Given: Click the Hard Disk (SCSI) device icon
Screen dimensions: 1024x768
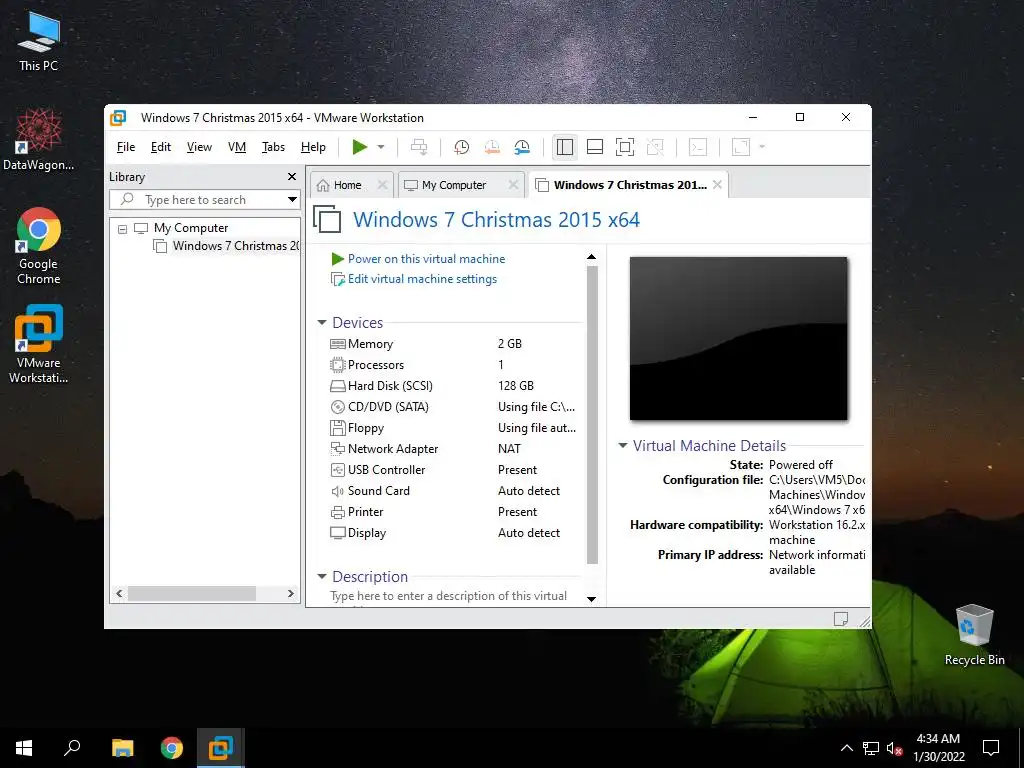Looking at the screenshot, I should [338, 386].
